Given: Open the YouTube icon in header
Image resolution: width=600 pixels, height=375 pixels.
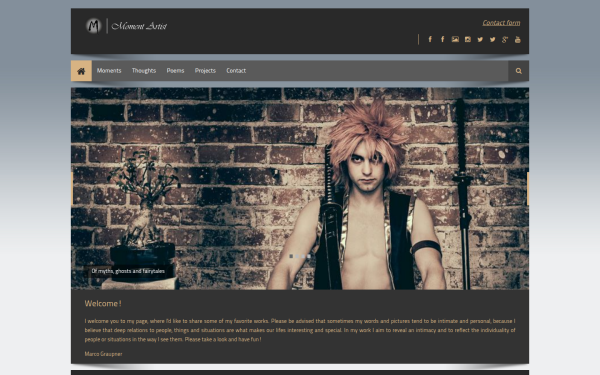Looking at the screenshot, I should pyautogui.click(x=517, y=39).
